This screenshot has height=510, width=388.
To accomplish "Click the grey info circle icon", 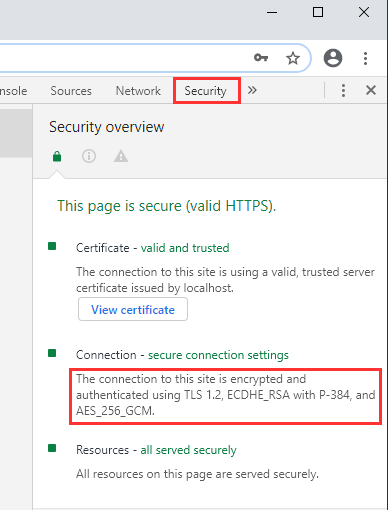I will 89,156.
